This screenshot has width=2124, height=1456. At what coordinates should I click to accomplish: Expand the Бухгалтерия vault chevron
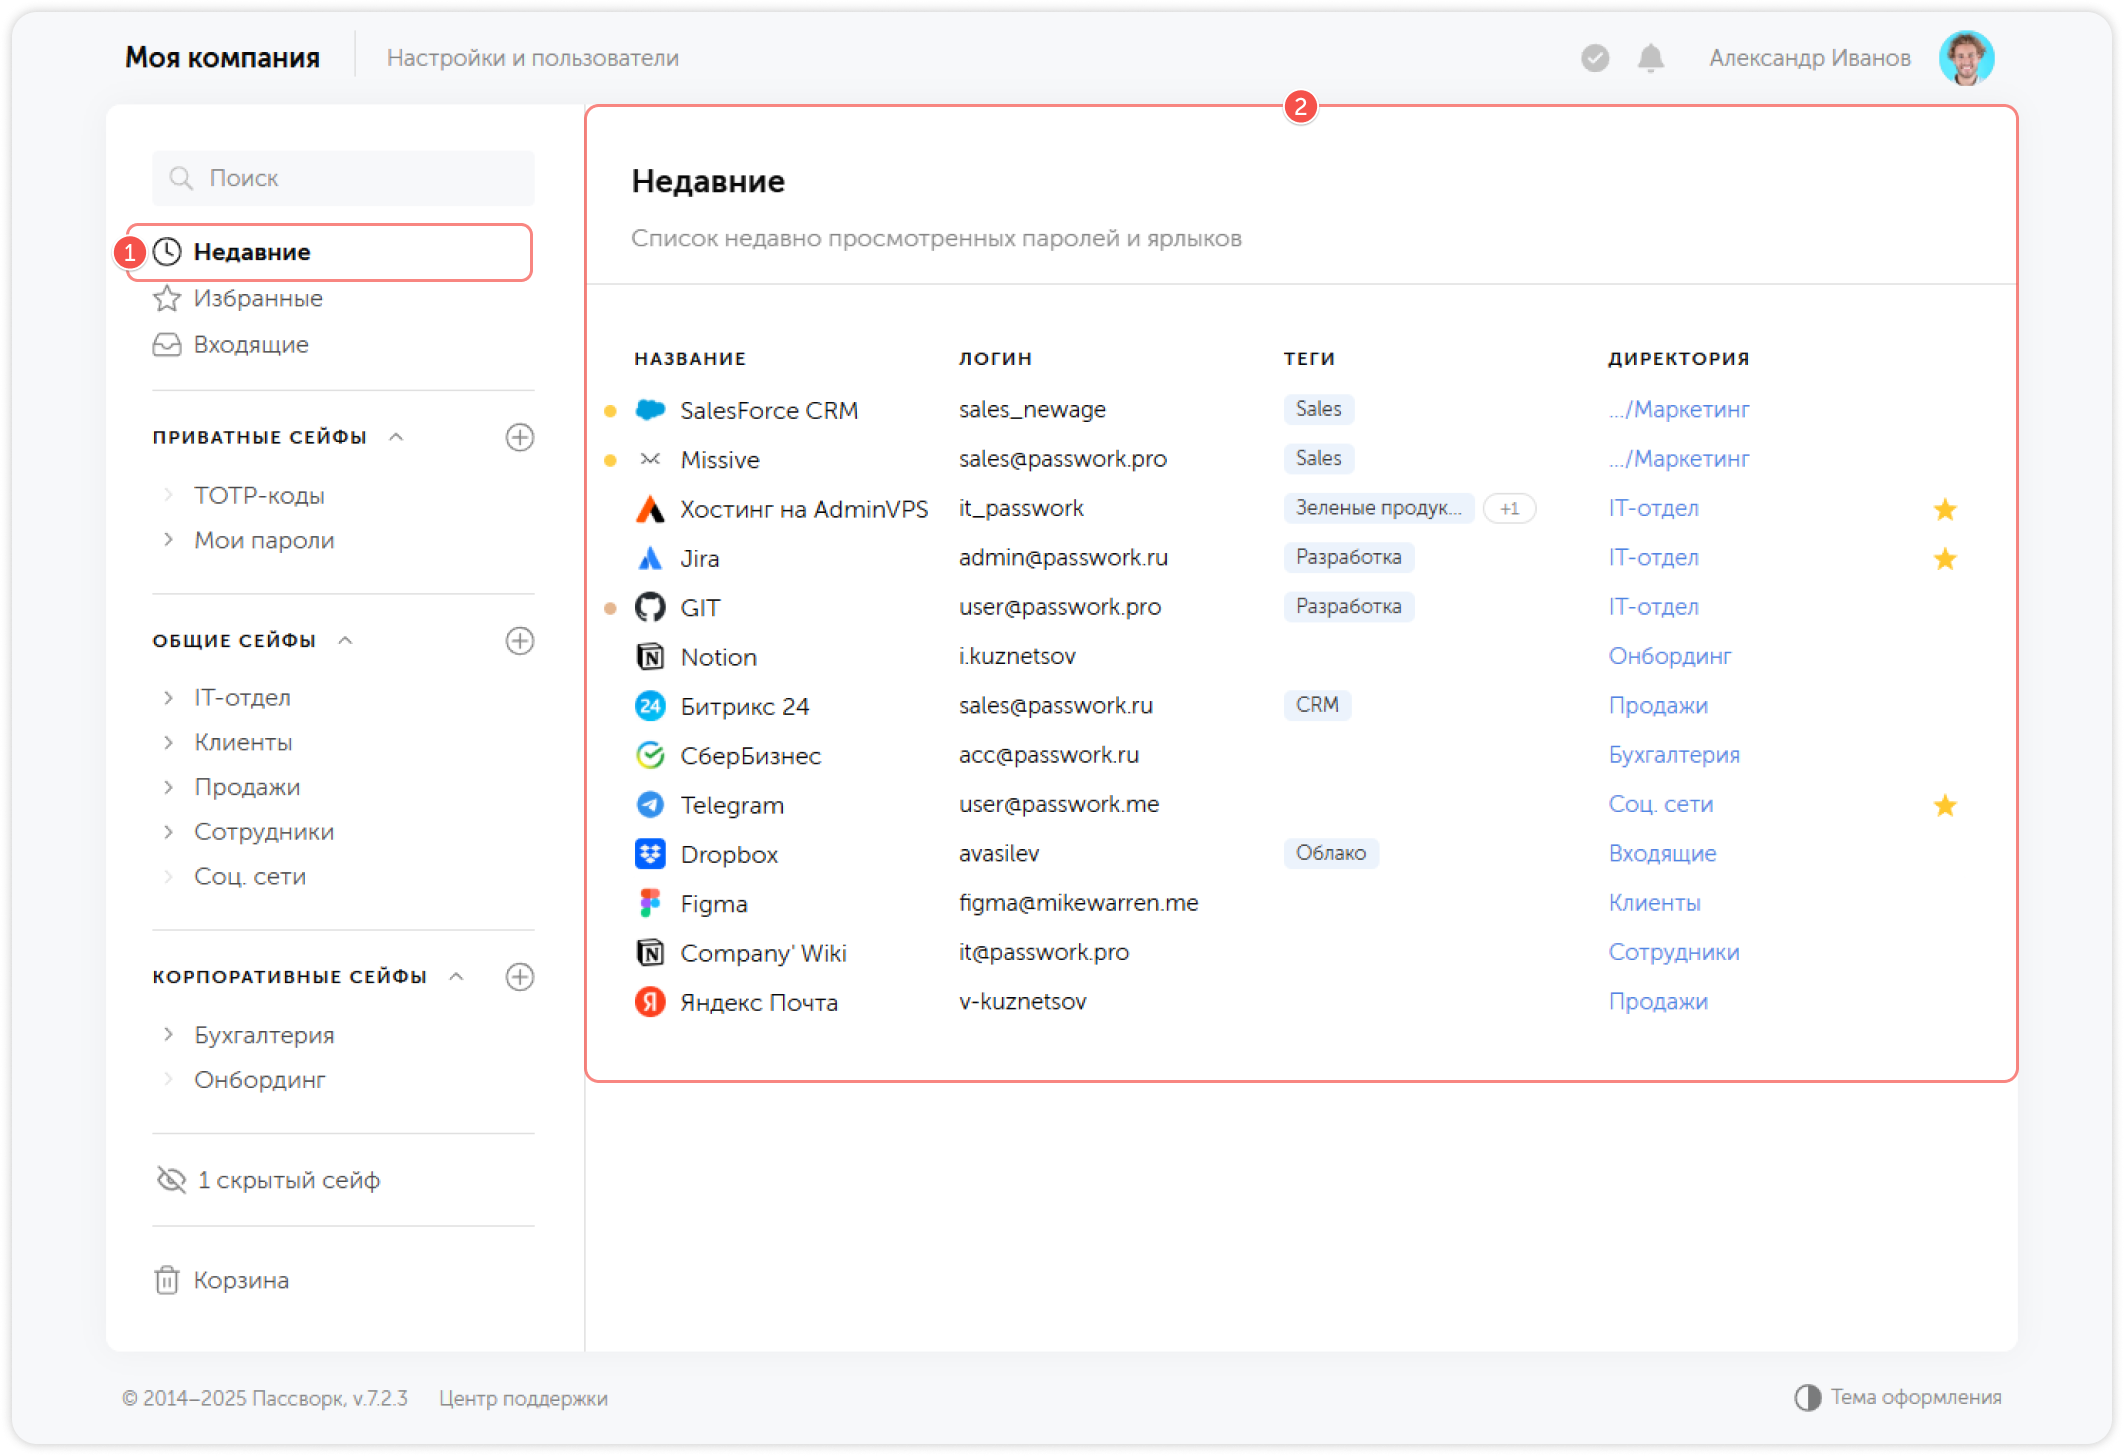[168, 1035]
